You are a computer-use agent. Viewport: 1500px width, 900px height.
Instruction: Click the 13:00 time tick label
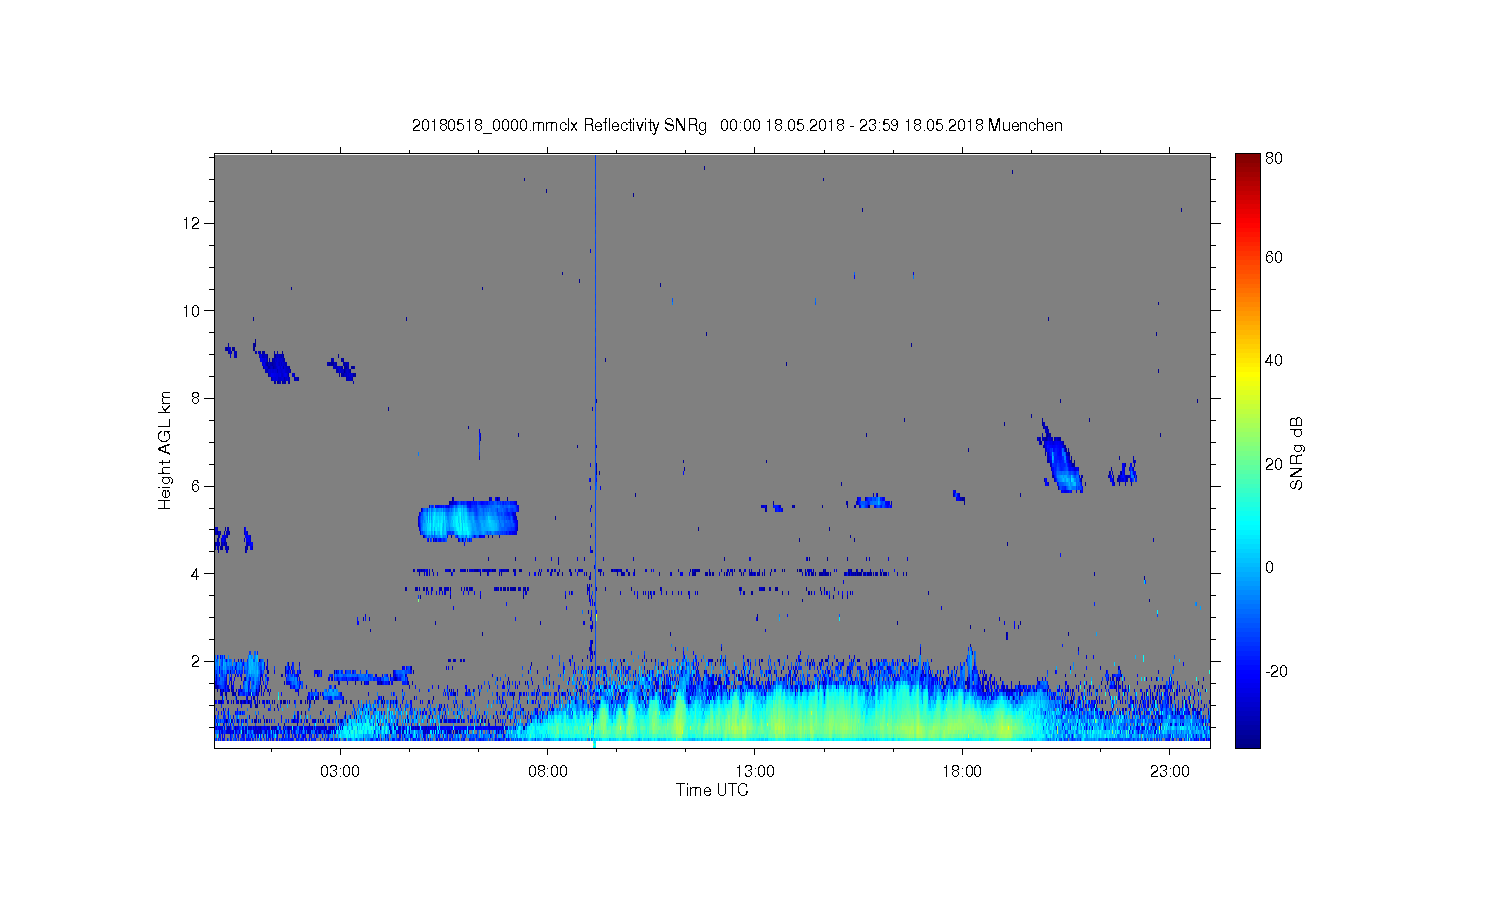[x=755, y=772]
